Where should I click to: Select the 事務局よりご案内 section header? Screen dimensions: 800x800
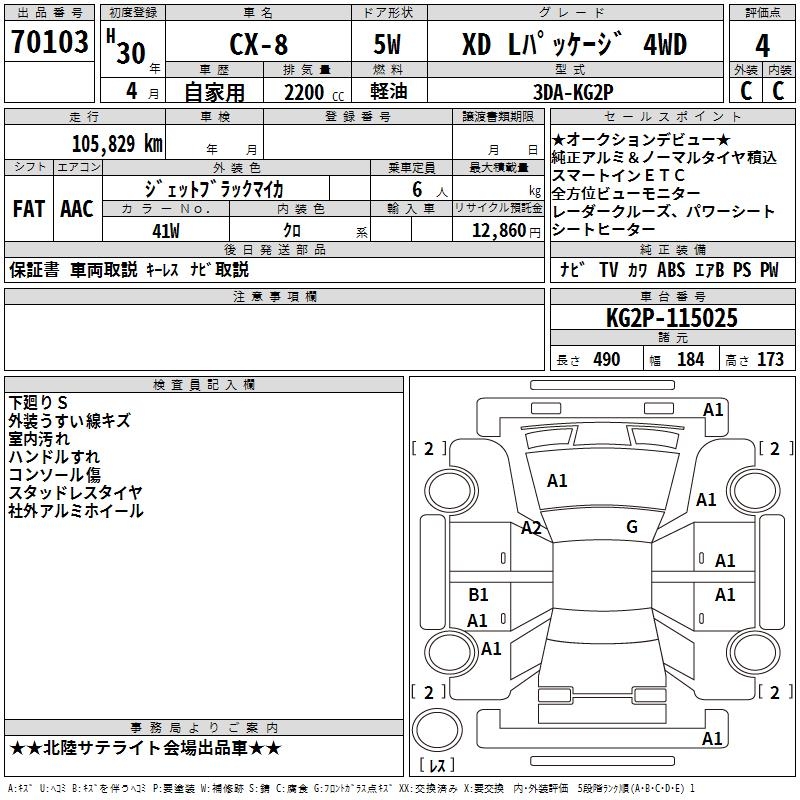pos(204,728)
